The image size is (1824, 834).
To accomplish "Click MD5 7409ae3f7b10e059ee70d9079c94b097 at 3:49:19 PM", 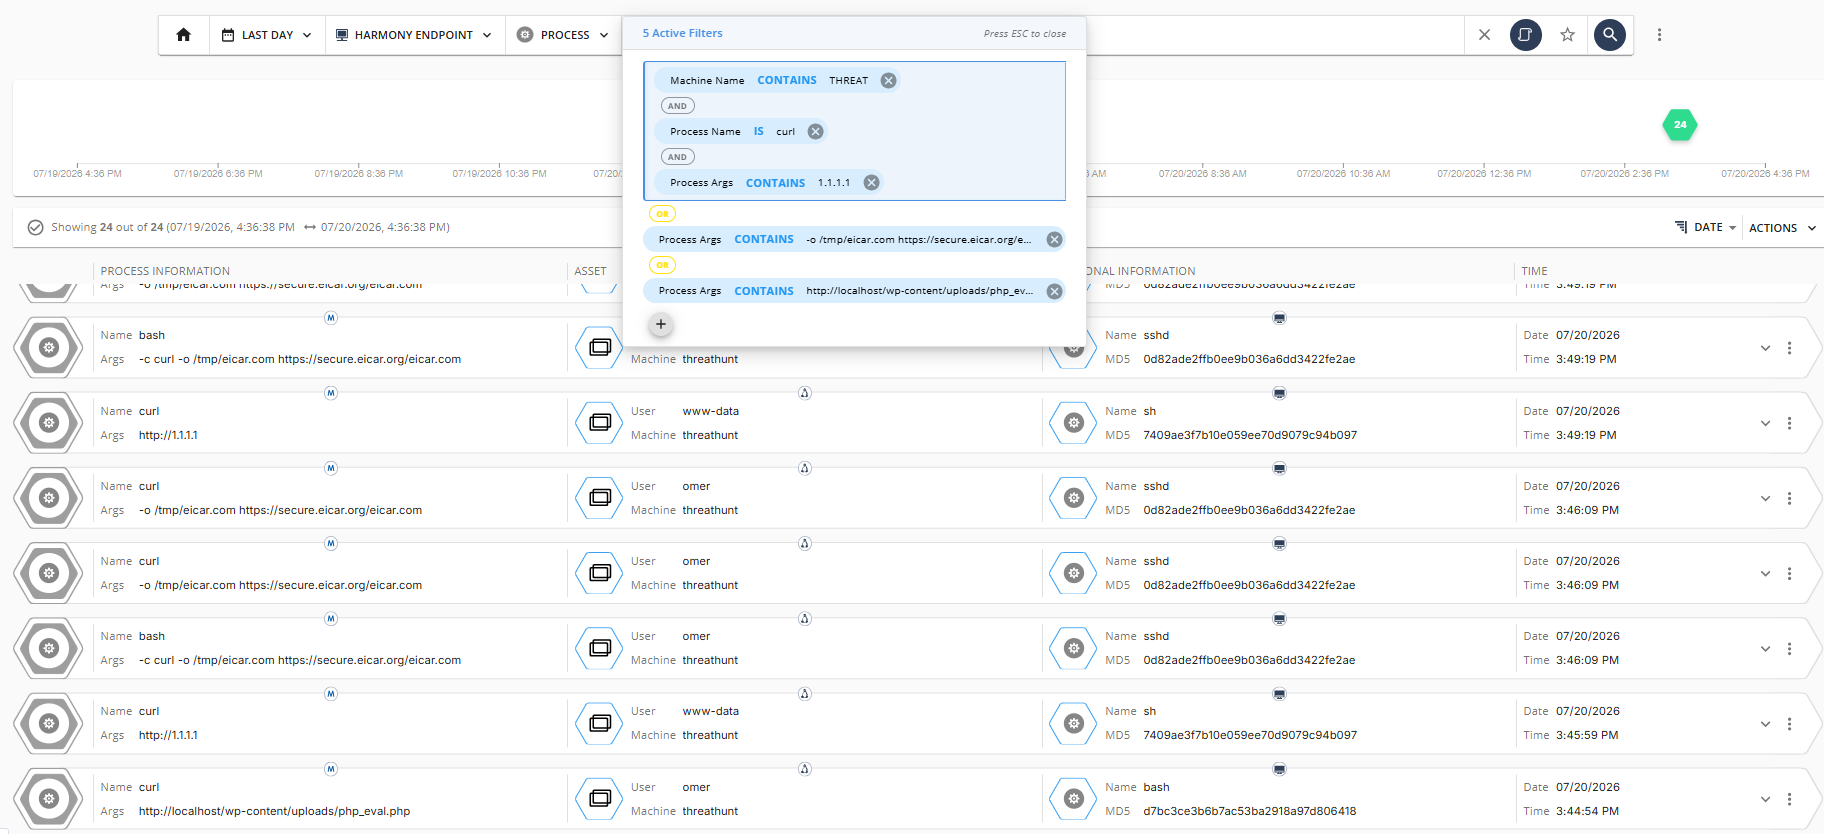I will pyautogui.click(x=1250, y=435).
